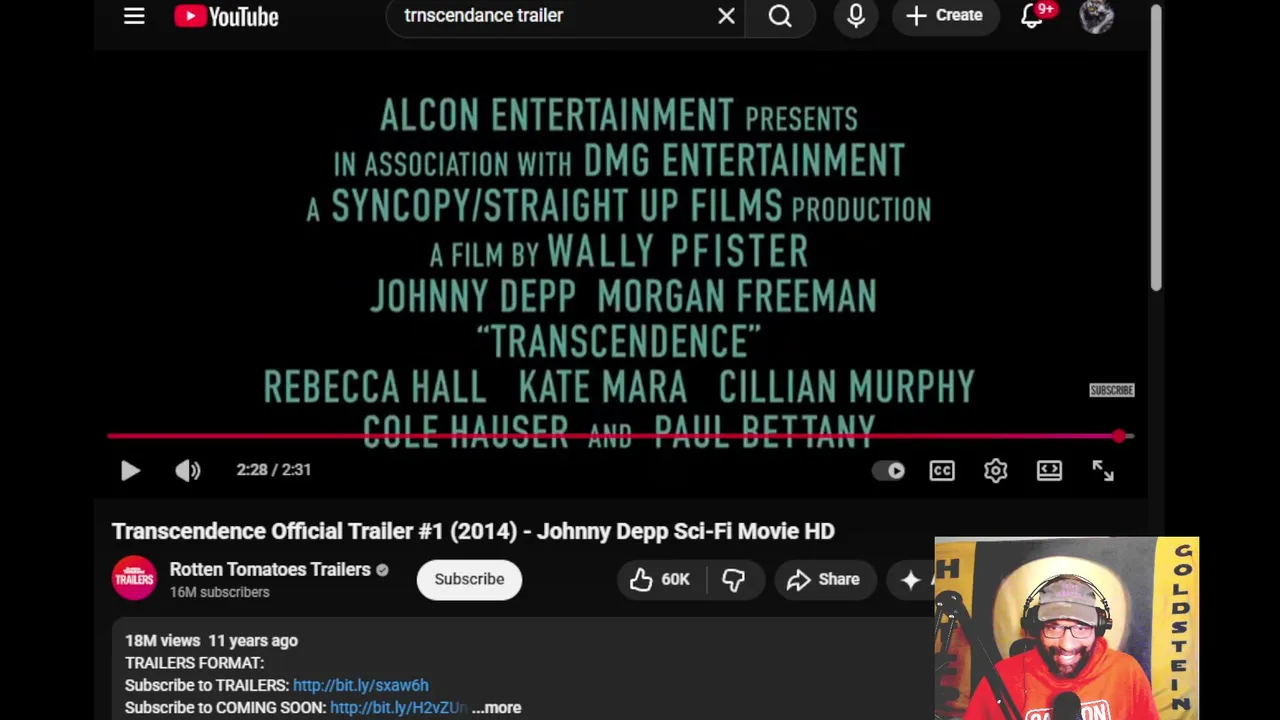Viewport: 1280px width, 720px height.
Task: Click the video title text
Action: (x=473, y=531)
